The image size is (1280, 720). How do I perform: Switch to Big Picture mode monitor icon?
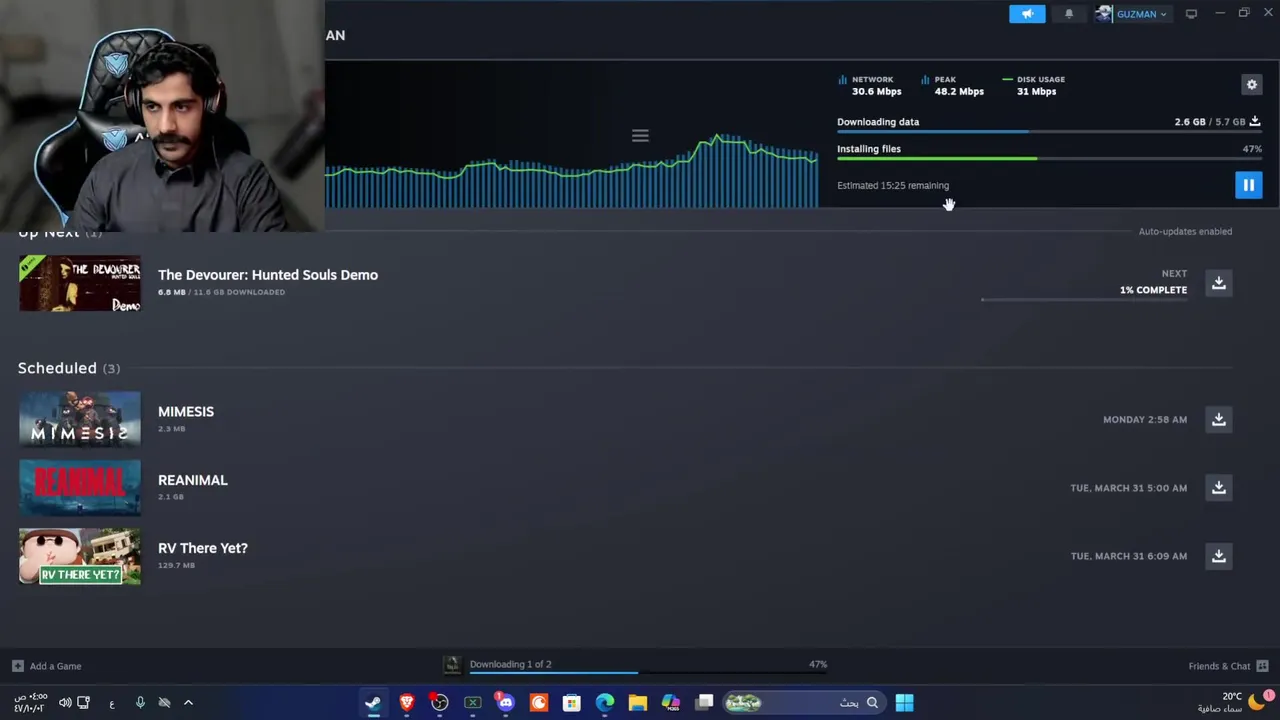[x=1191, y=14]
